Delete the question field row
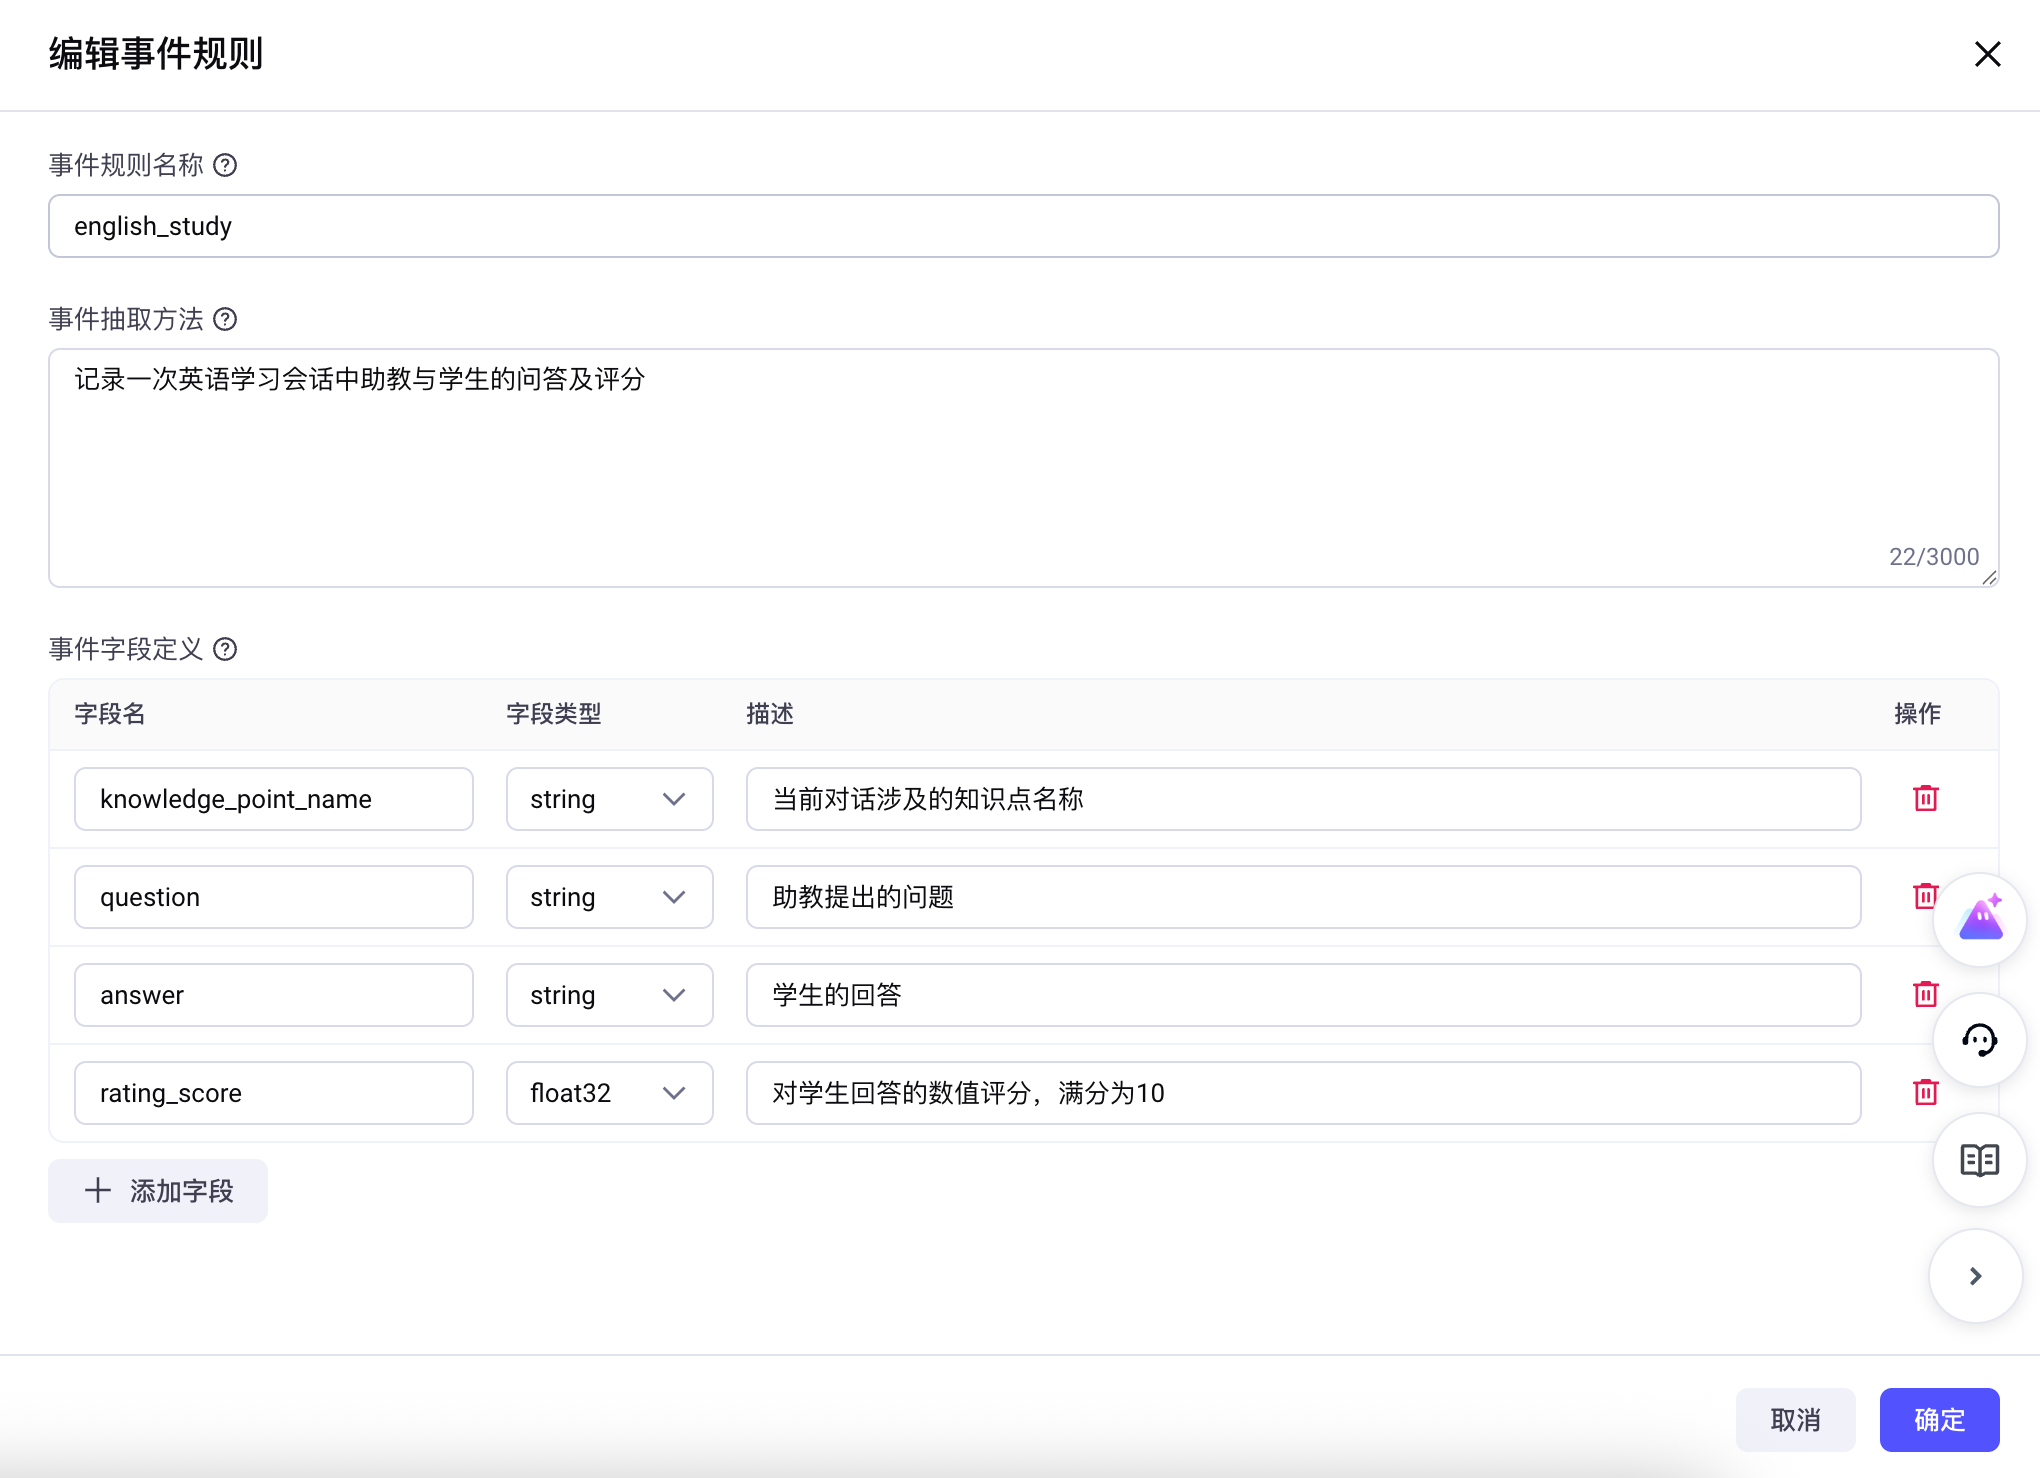The width and height of the screenshot is (2040, 1478). tap(1921, 897)
